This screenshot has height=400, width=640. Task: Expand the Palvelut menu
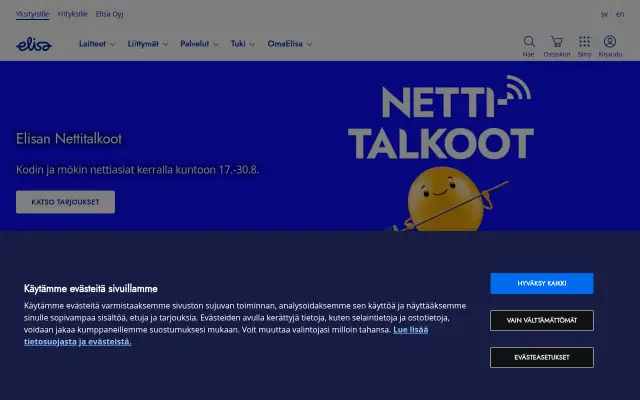point(199,44)
